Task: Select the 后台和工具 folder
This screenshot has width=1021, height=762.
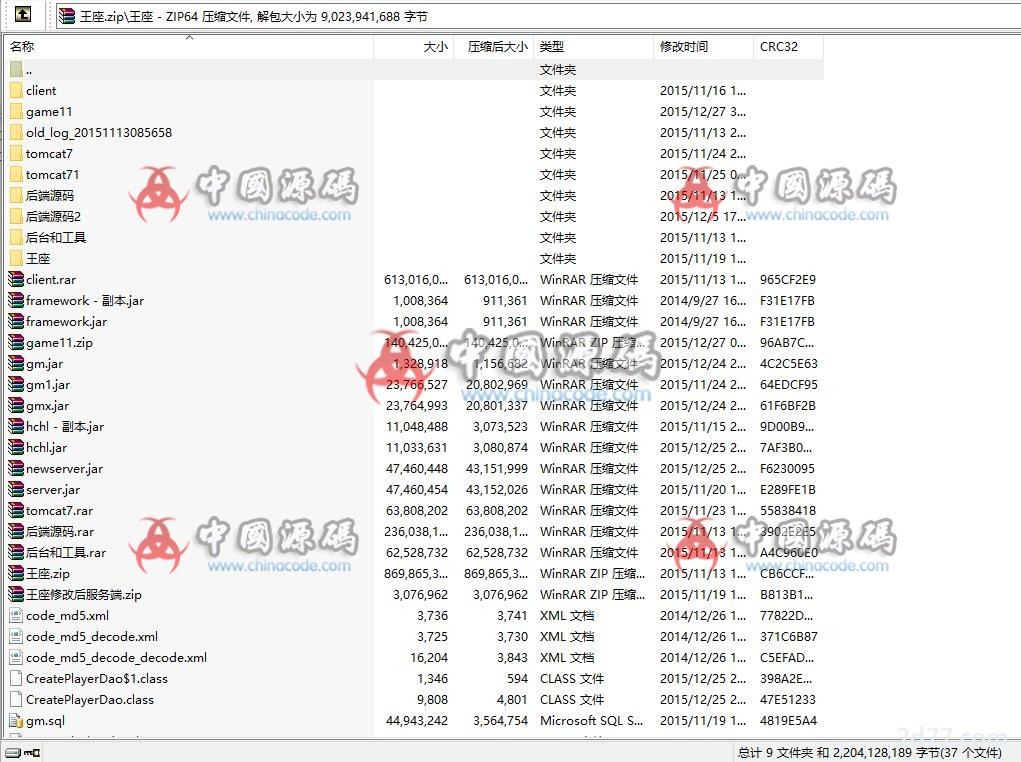Action: pos(56,238)
